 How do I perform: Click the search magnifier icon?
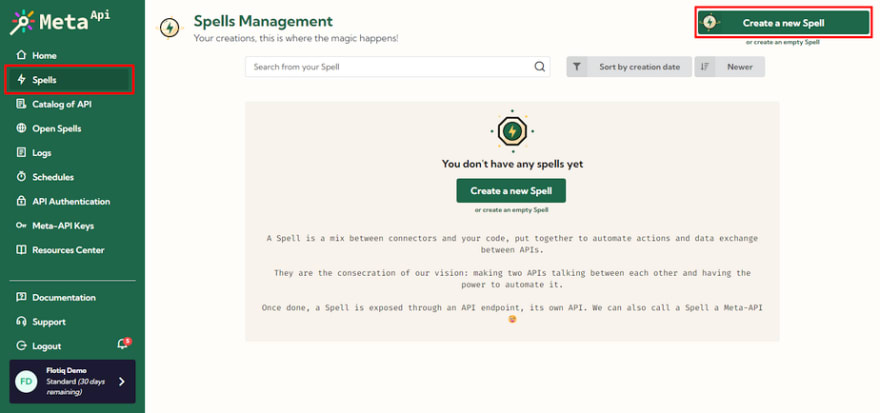(539, 67)
